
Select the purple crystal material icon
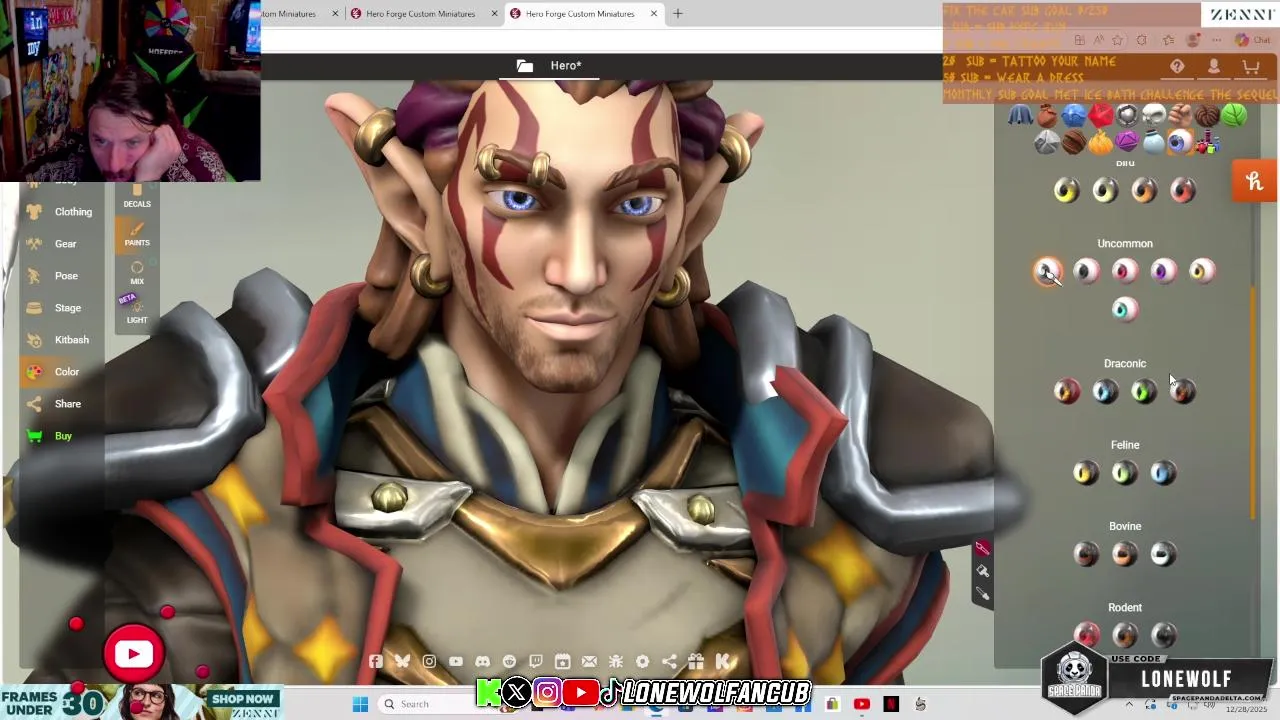coord(1127,143)
